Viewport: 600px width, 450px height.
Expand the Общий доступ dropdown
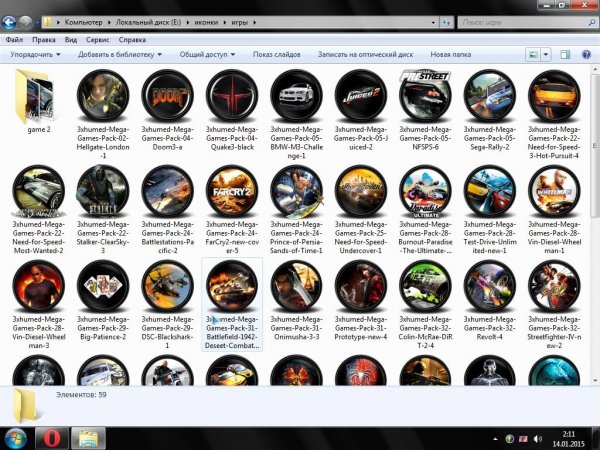click(207, 55)
